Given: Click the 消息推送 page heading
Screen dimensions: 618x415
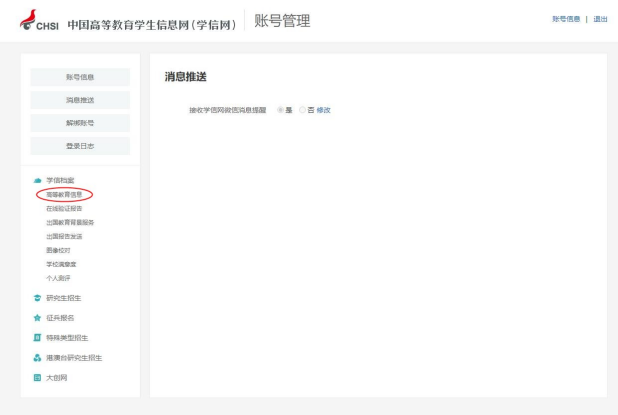Looking at the screenshot, I should [186, 76].
